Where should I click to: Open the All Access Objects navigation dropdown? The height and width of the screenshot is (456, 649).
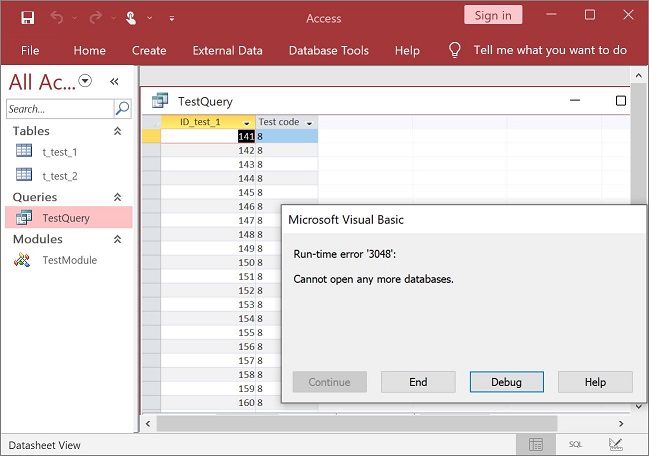(85, 80)
